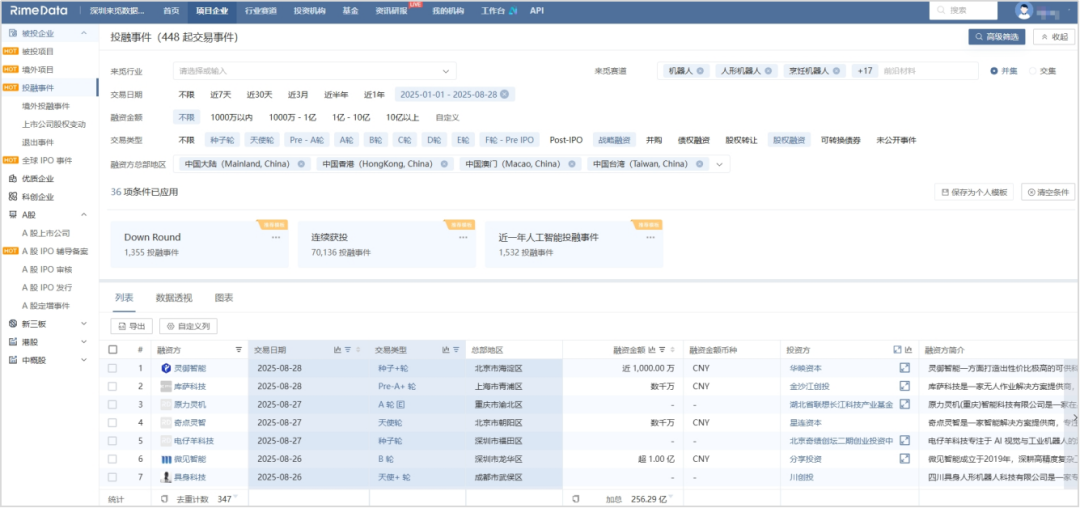Open the 来觅行业 dropdown
The height and width of the screenshot is (508, 1080).
coord(314,71)
